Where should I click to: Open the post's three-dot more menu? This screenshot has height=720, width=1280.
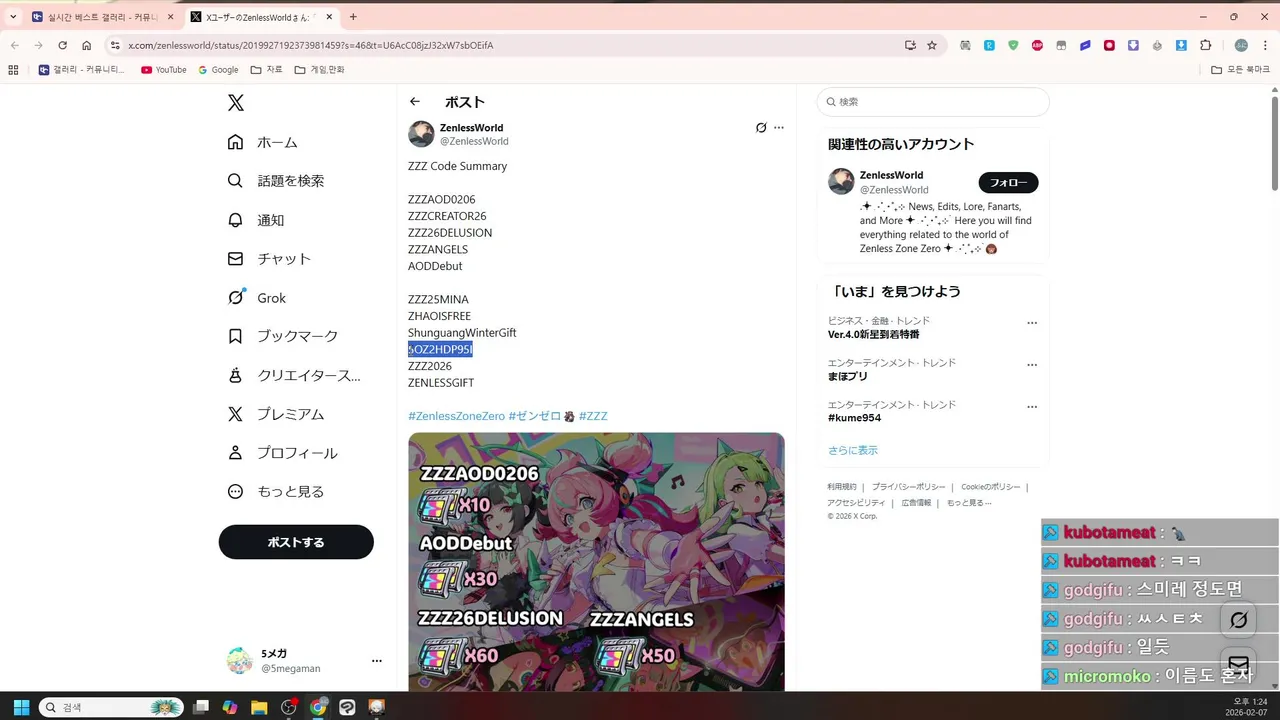click(x=779, y=128)
